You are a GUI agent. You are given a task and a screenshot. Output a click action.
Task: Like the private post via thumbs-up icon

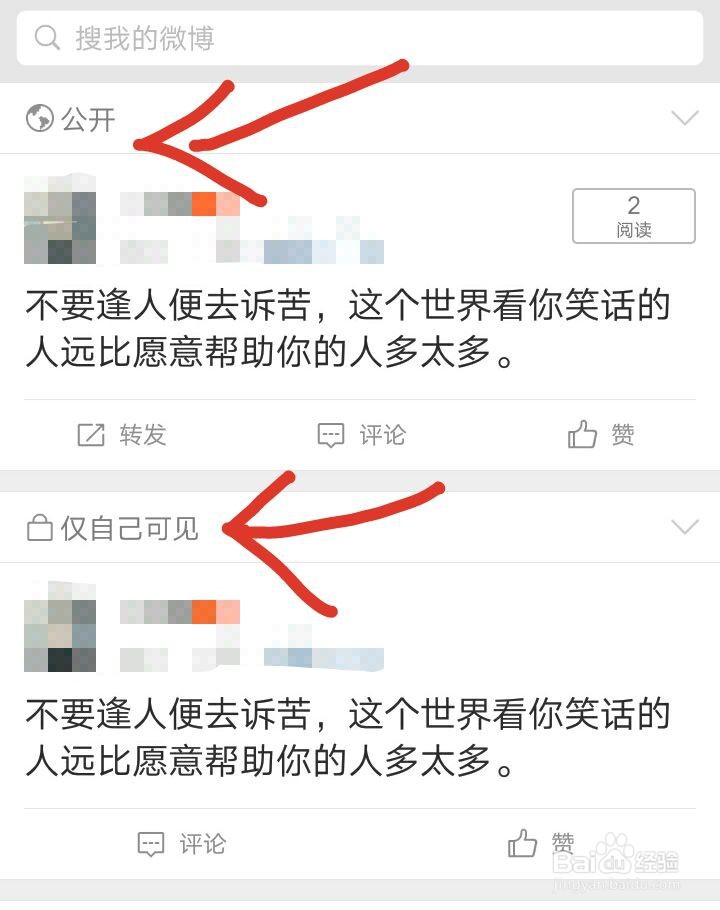pos(522,843)
